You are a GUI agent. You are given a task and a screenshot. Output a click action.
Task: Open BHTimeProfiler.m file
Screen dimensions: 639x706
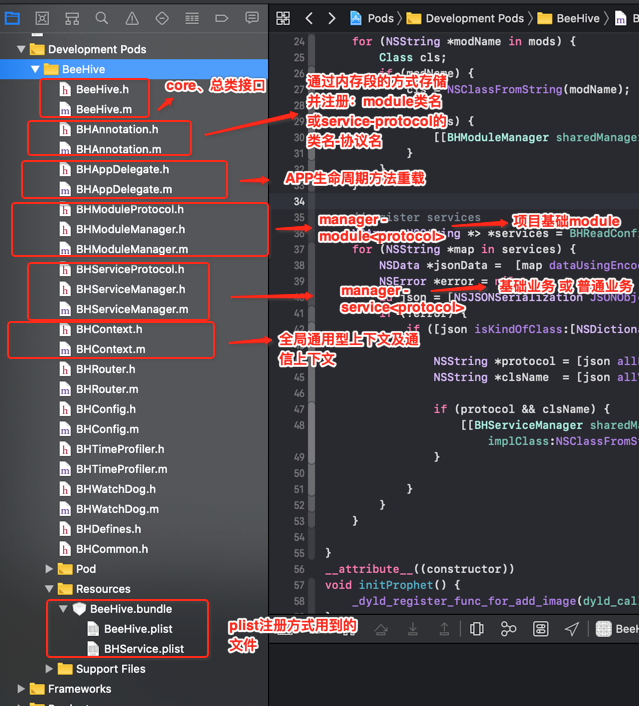point(113,469)
